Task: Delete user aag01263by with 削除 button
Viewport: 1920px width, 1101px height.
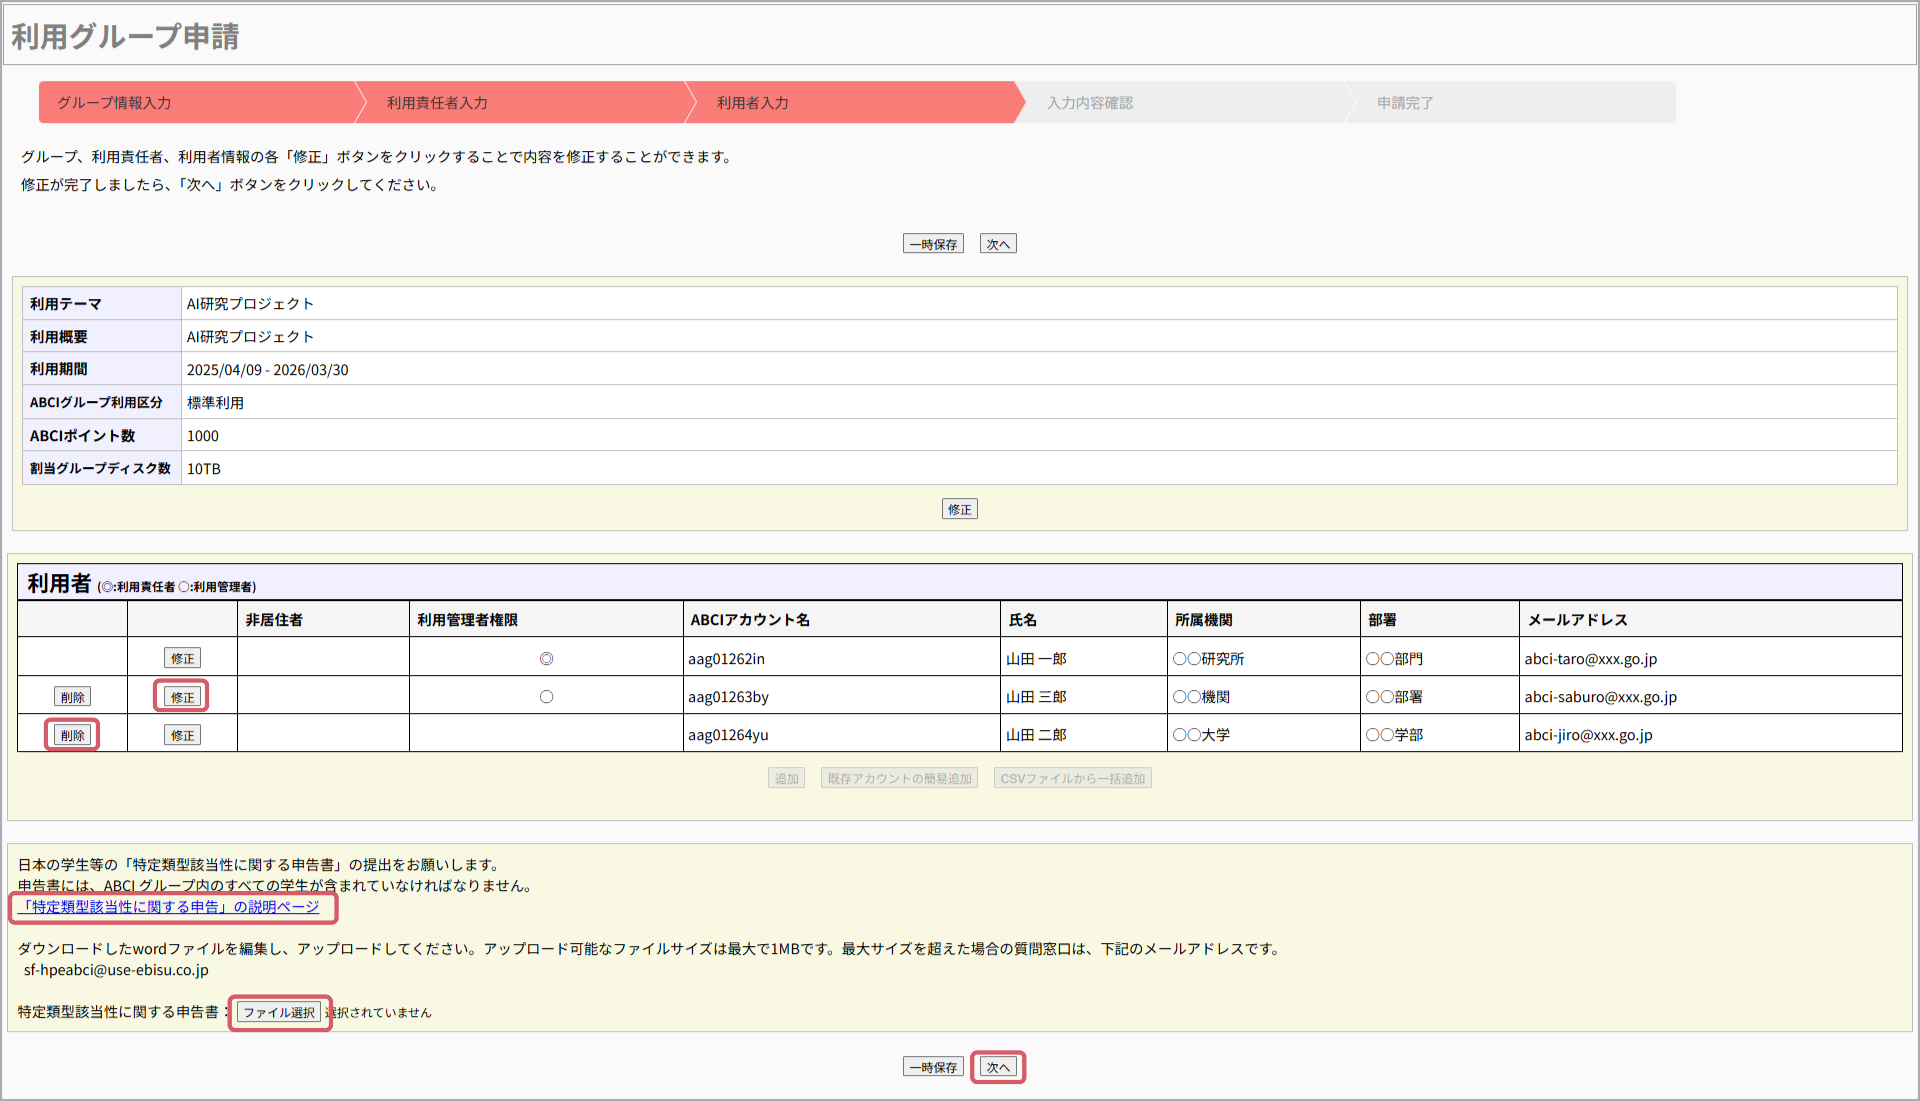Action: (72, 697)
